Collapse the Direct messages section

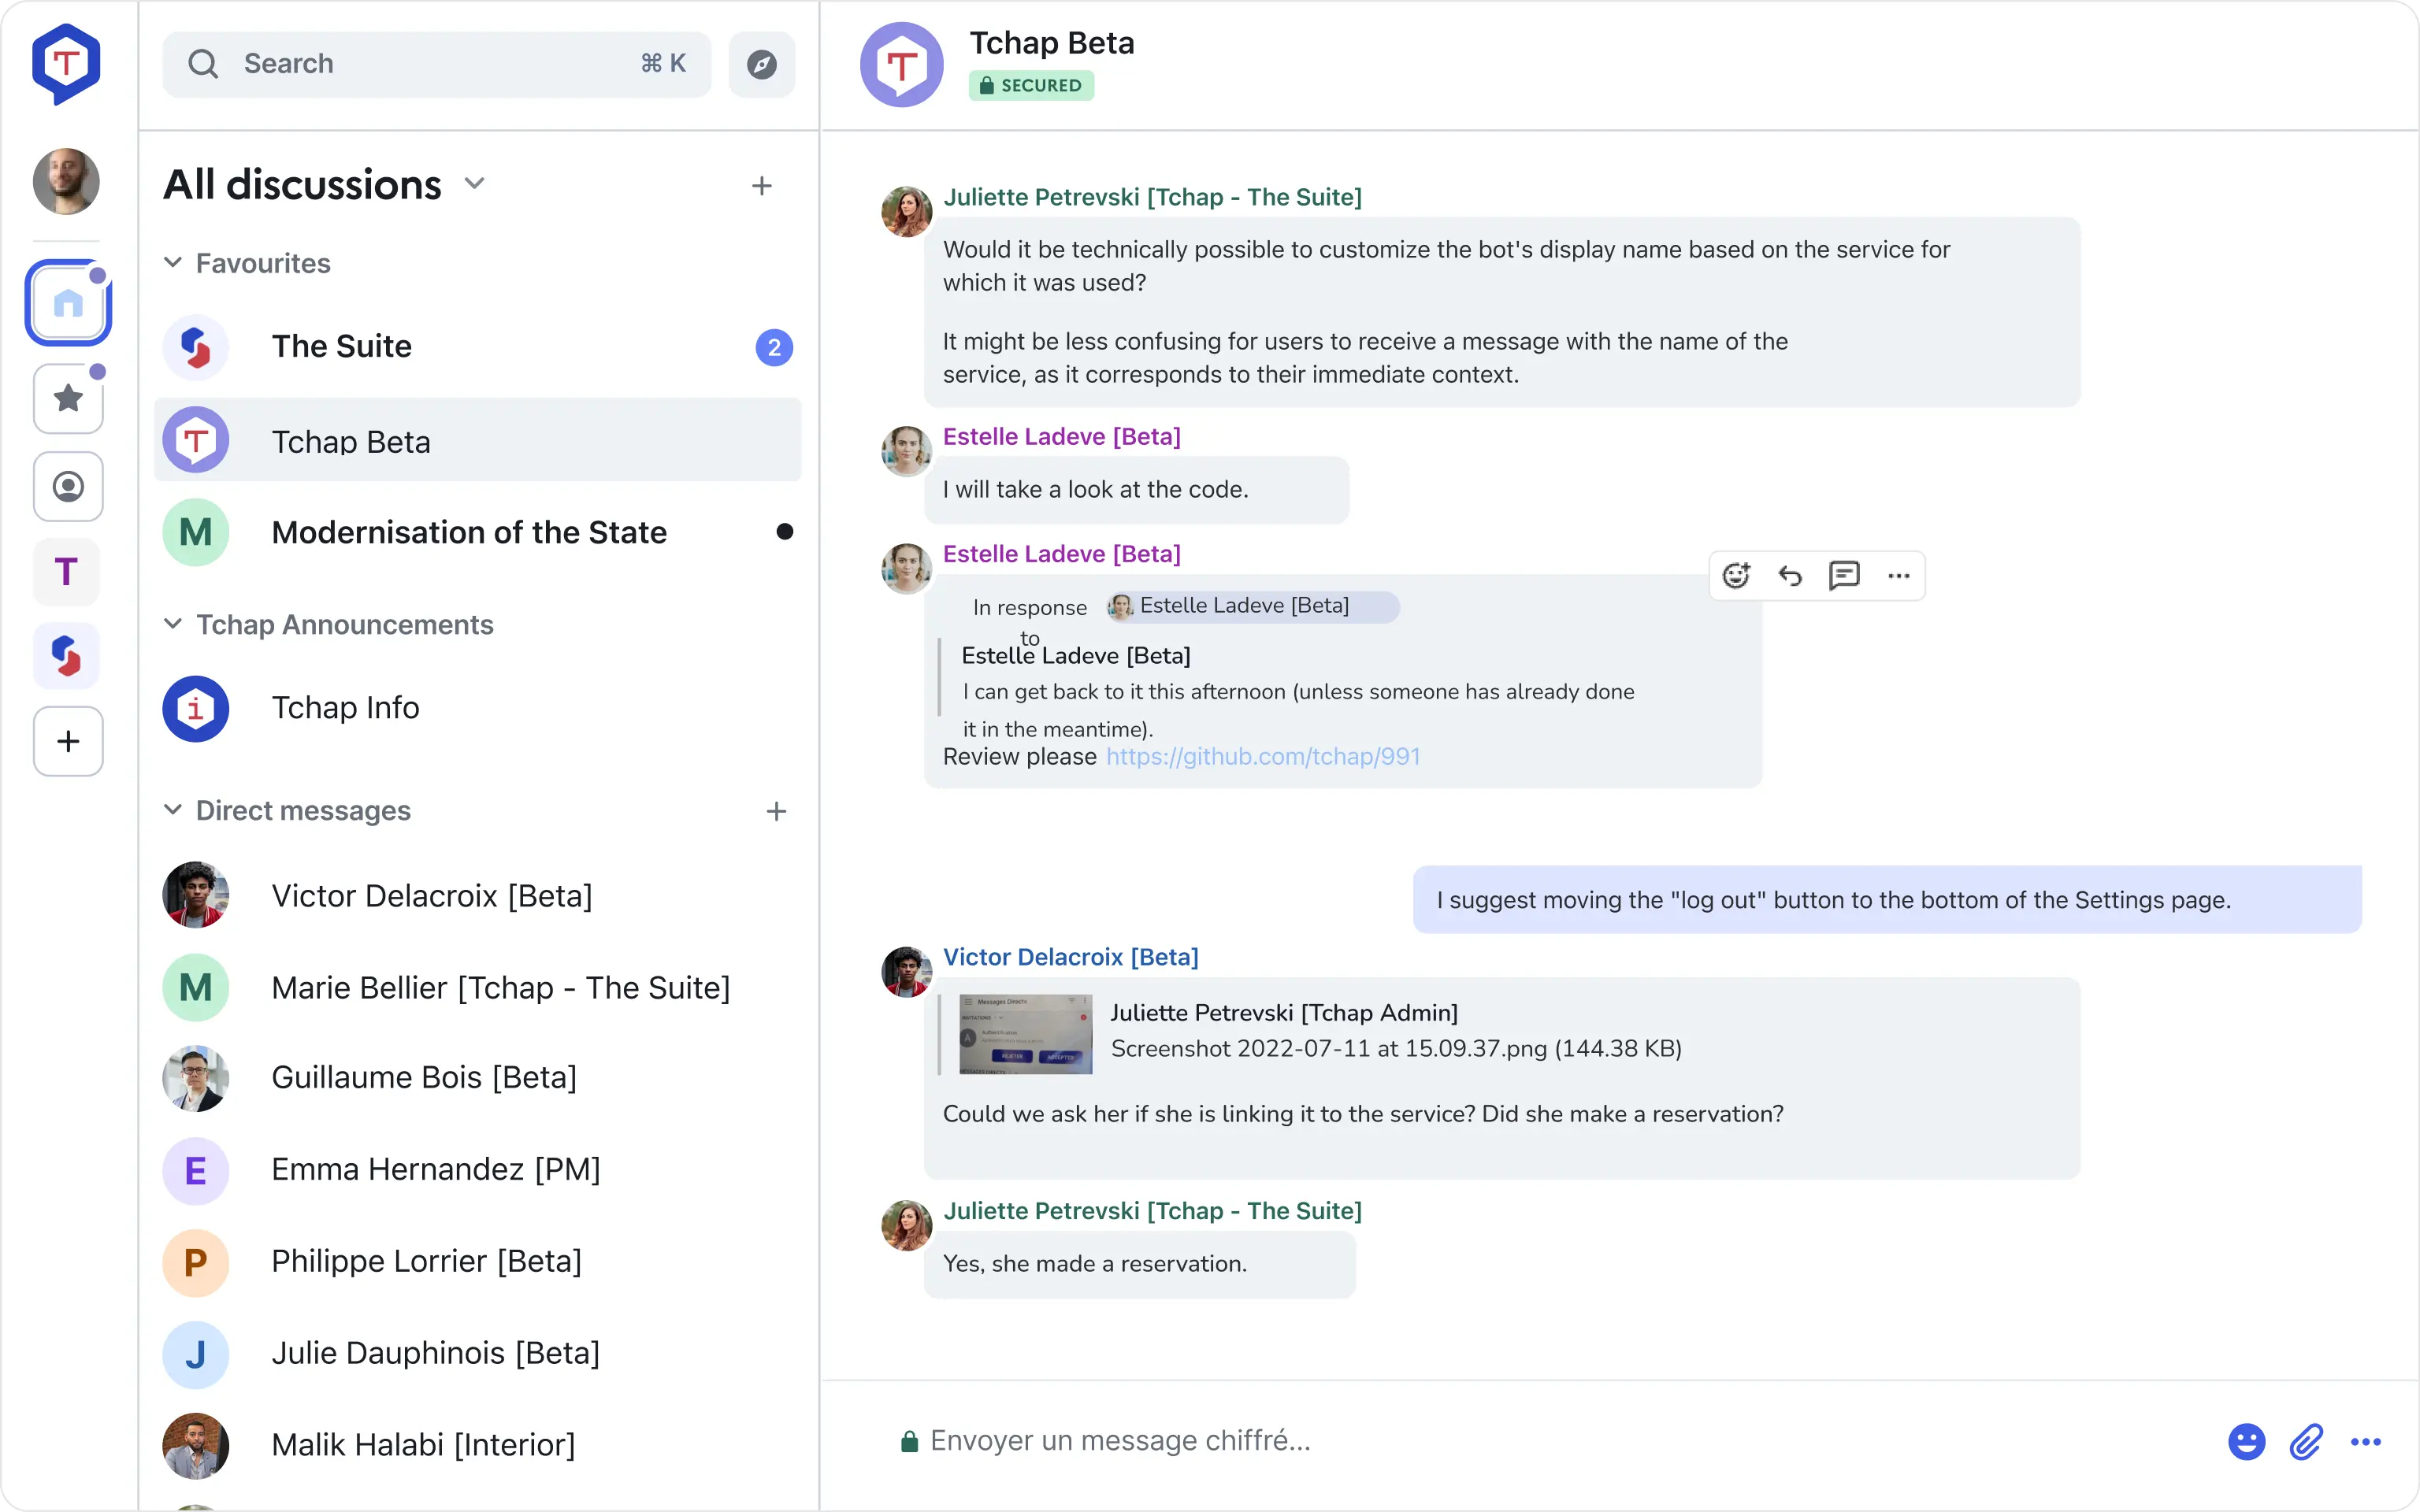173,810
